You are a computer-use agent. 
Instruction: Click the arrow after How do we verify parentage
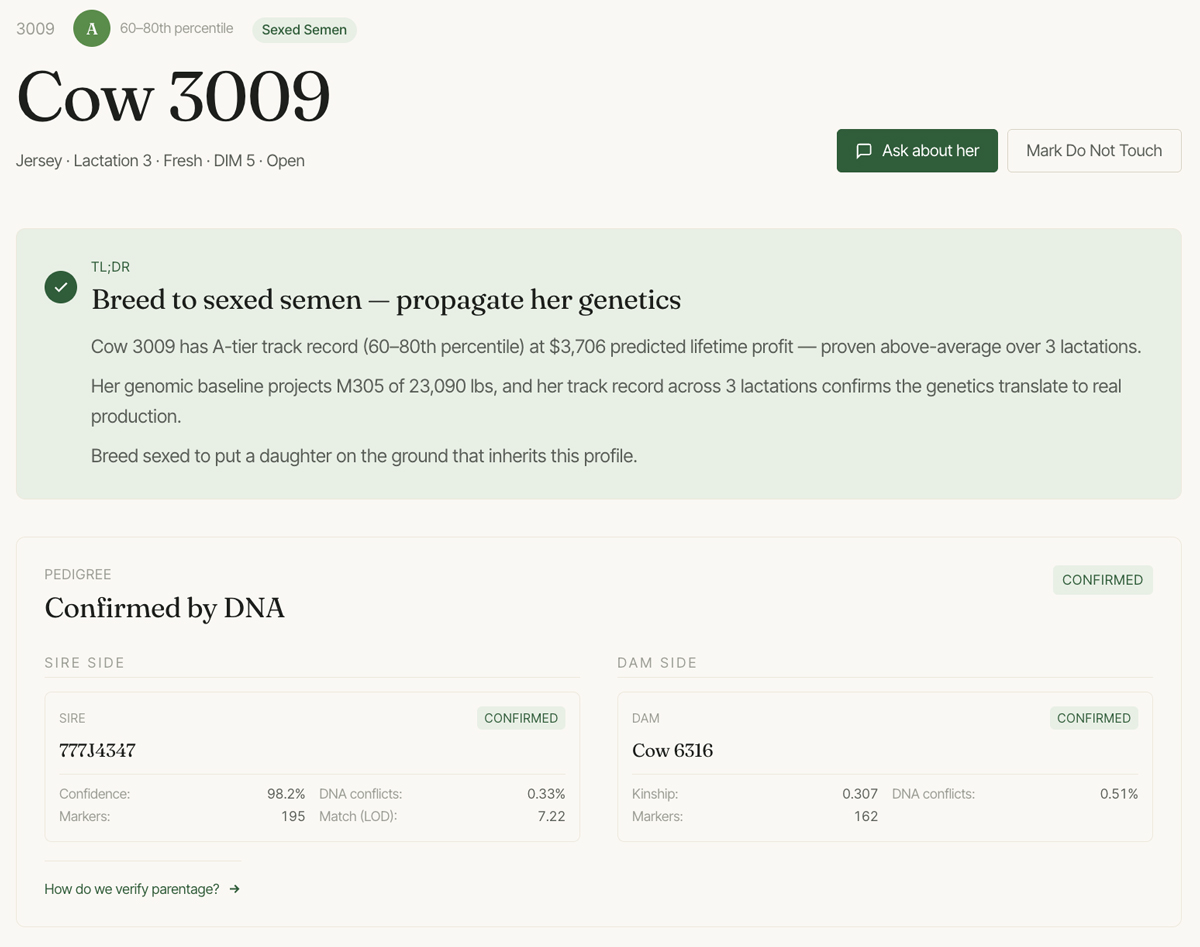[234, 889]
